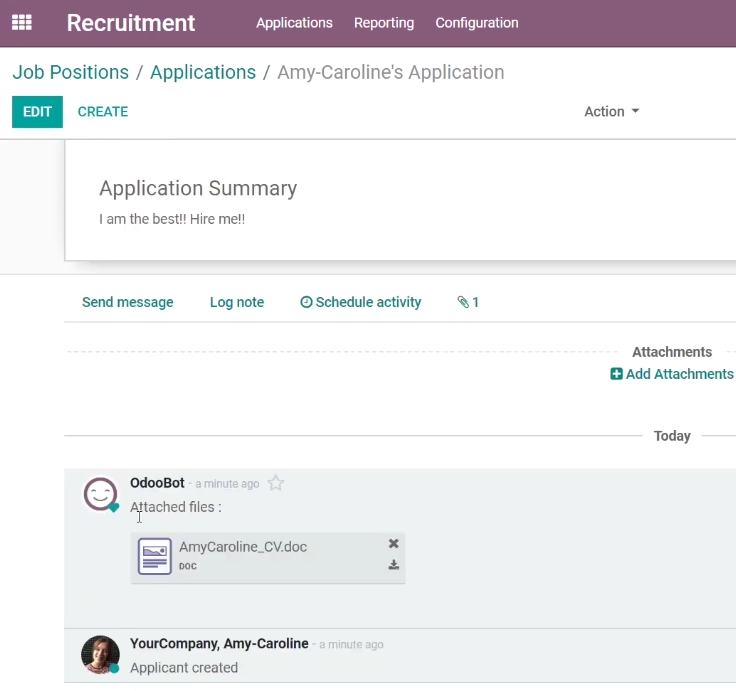Star the OdooBot message
The image size is (736, 691).
click(x=276, y=483)
